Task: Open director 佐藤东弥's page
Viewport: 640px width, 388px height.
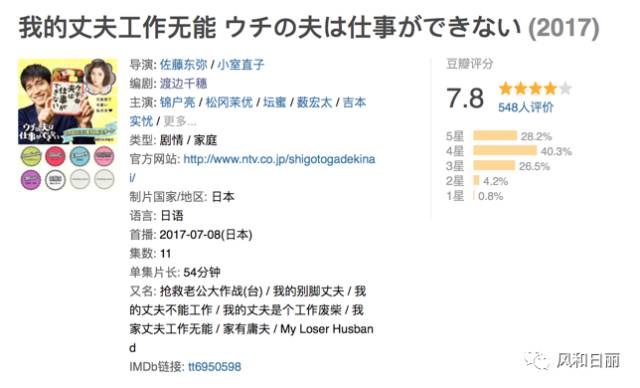Action: (184, 64)
